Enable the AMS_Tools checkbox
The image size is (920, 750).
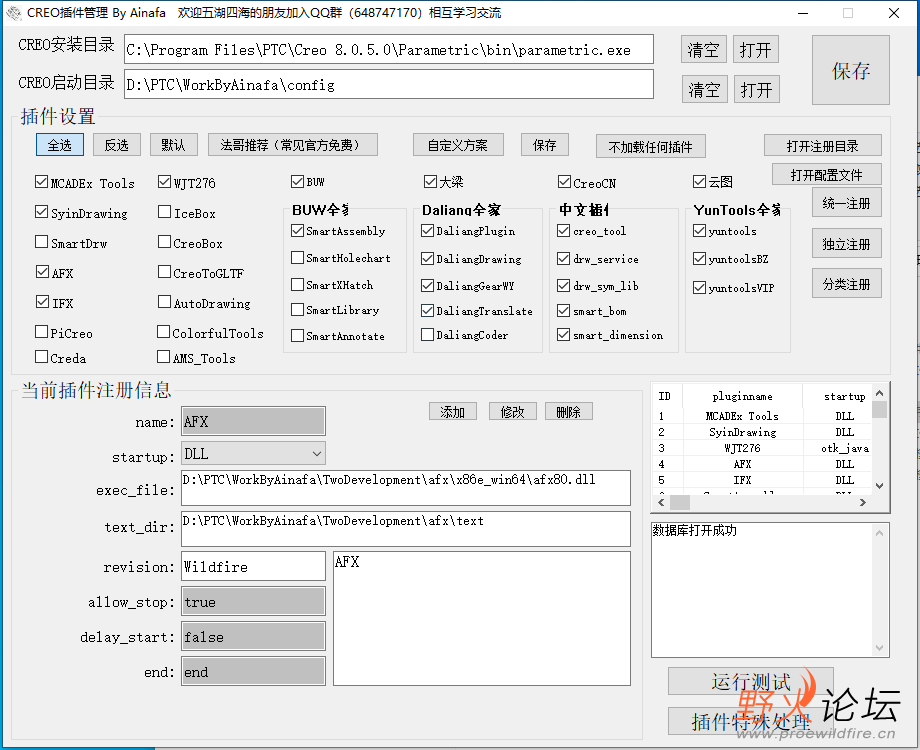point(164,357)
